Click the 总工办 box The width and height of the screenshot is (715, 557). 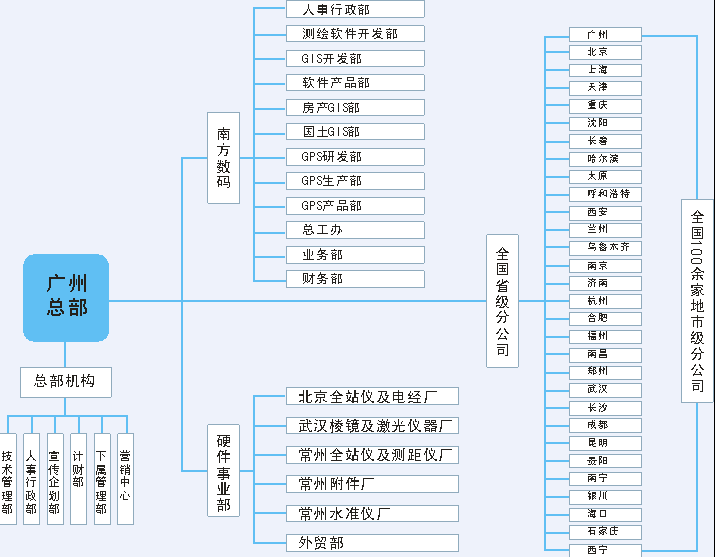point(340,230)
